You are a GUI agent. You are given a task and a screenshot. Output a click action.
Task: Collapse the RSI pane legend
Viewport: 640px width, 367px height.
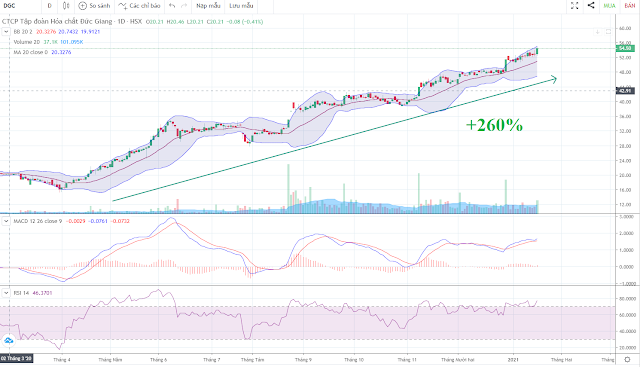pyautogui.click(x=6, y=293)
